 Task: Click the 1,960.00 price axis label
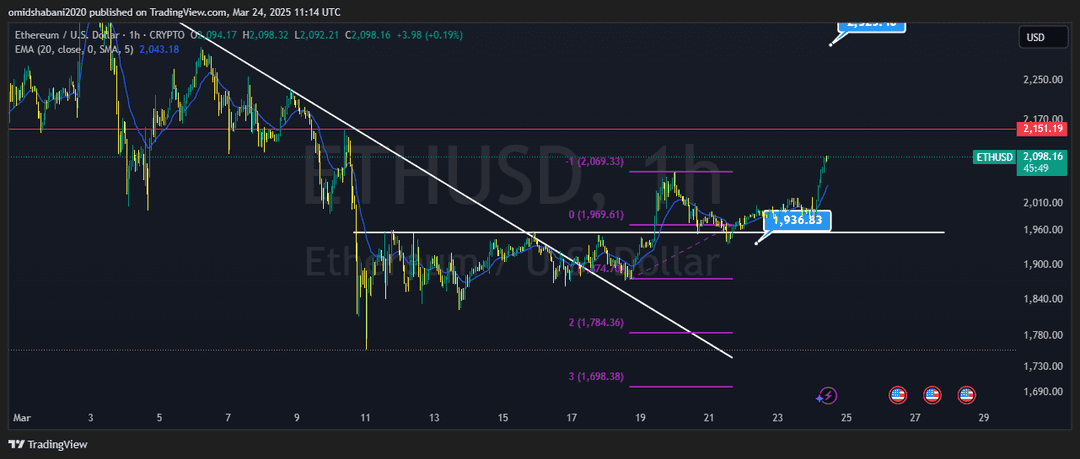[1043, 230]
